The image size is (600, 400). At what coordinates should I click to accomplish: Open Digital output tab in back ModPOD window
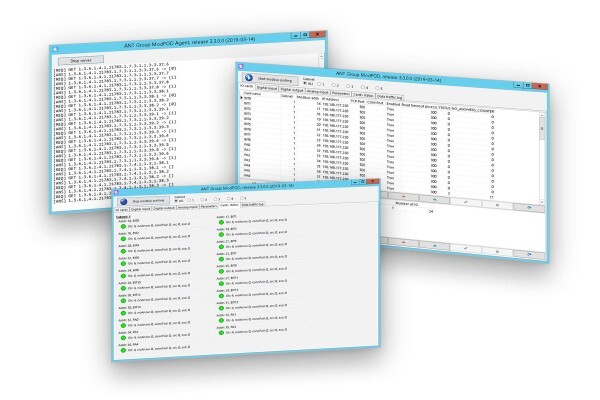pyautogui.click(x=292, y=90)
